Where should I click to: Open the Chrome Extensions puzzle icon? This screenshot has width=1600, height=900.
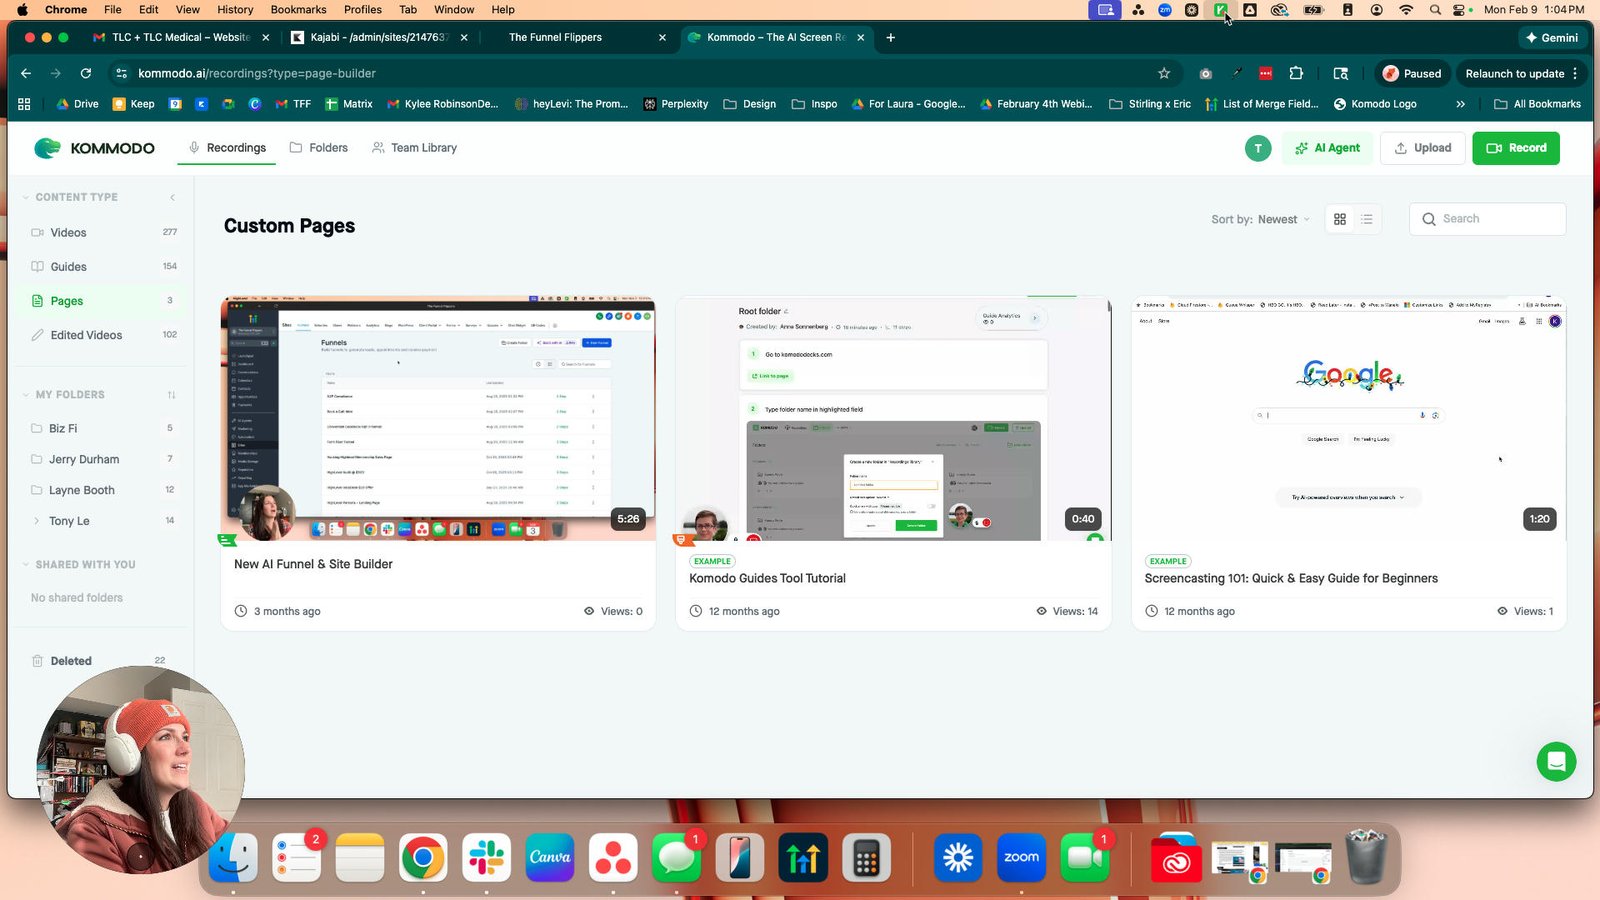coord(1296,73)
